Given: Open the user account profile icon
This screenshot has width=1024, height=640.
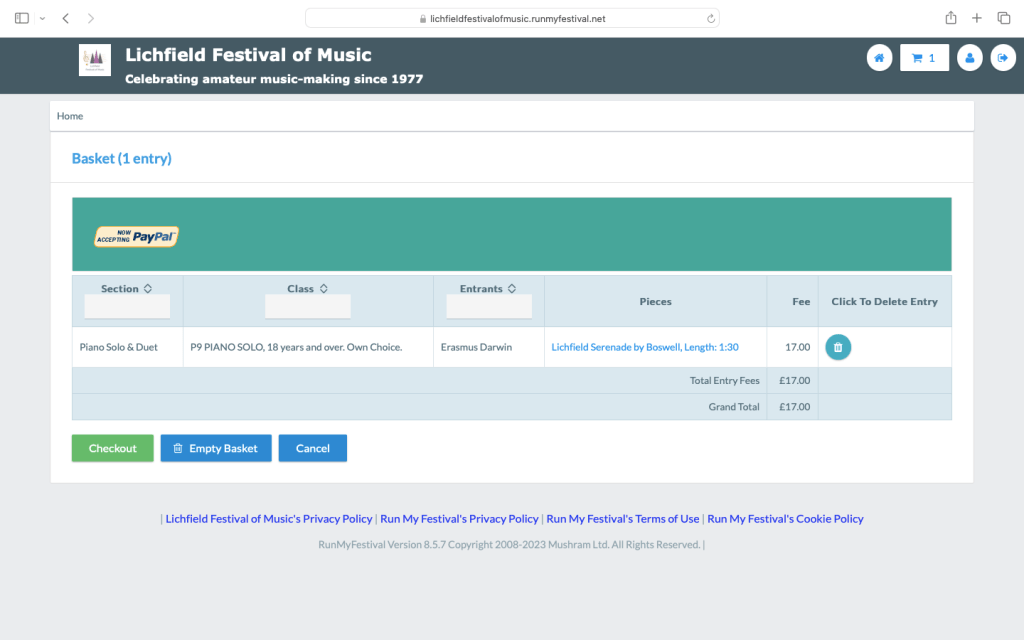Looking at the screenshot, I should click(x=969, y=58).
